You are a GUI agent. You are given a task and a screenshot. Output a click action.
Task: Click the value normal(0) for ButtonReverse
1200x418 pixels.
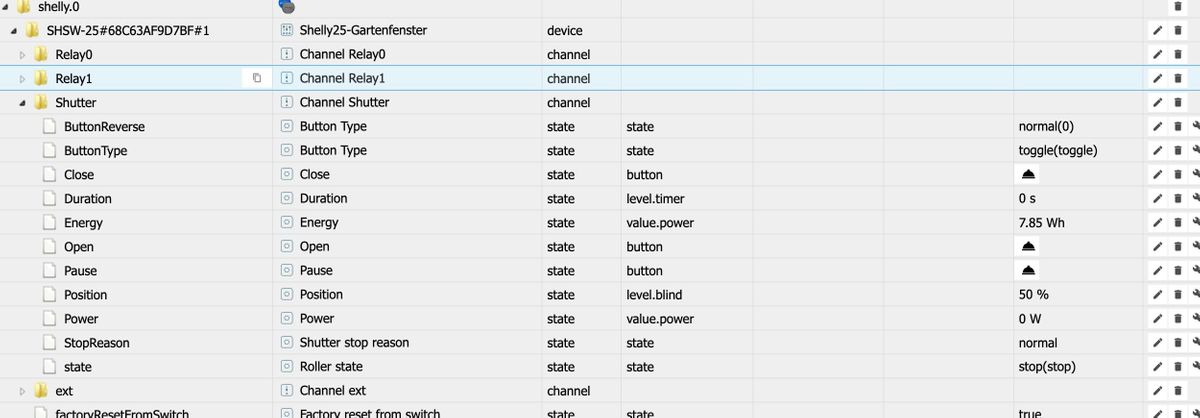[1046, 126]
